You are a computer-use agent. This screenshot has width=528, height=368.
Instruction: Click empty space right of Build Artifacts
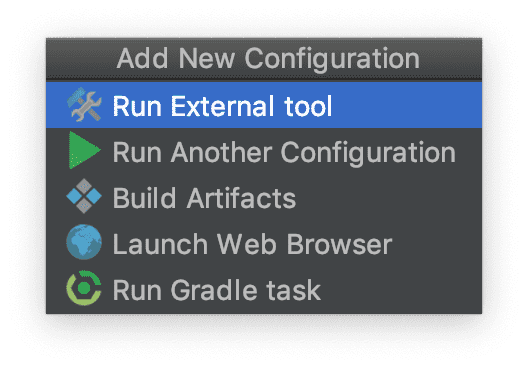tap(387, 197)
